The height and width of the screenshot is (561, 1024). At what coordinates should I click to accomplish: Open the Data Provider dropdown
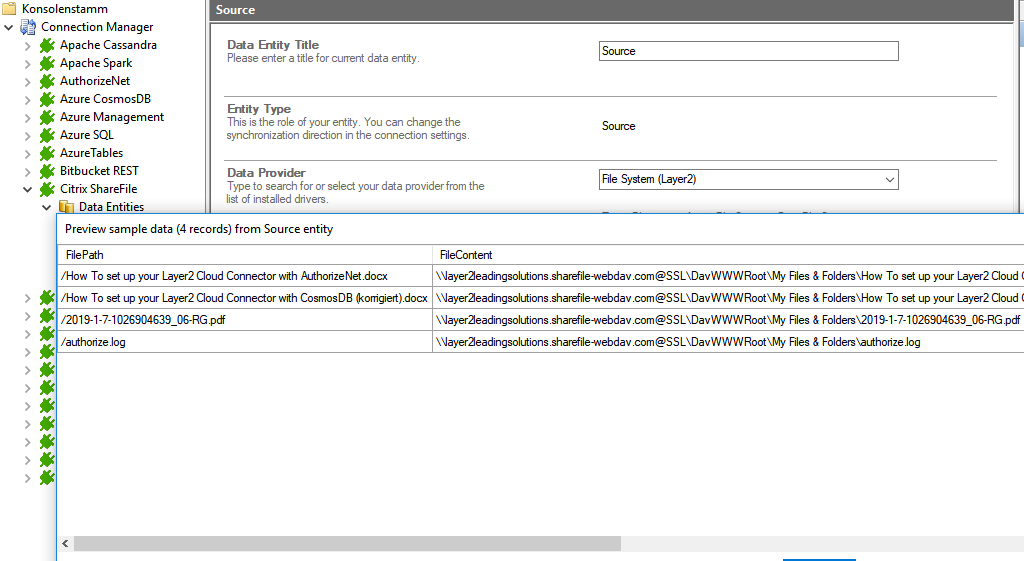pyautogui.click(x=889, y=180)
